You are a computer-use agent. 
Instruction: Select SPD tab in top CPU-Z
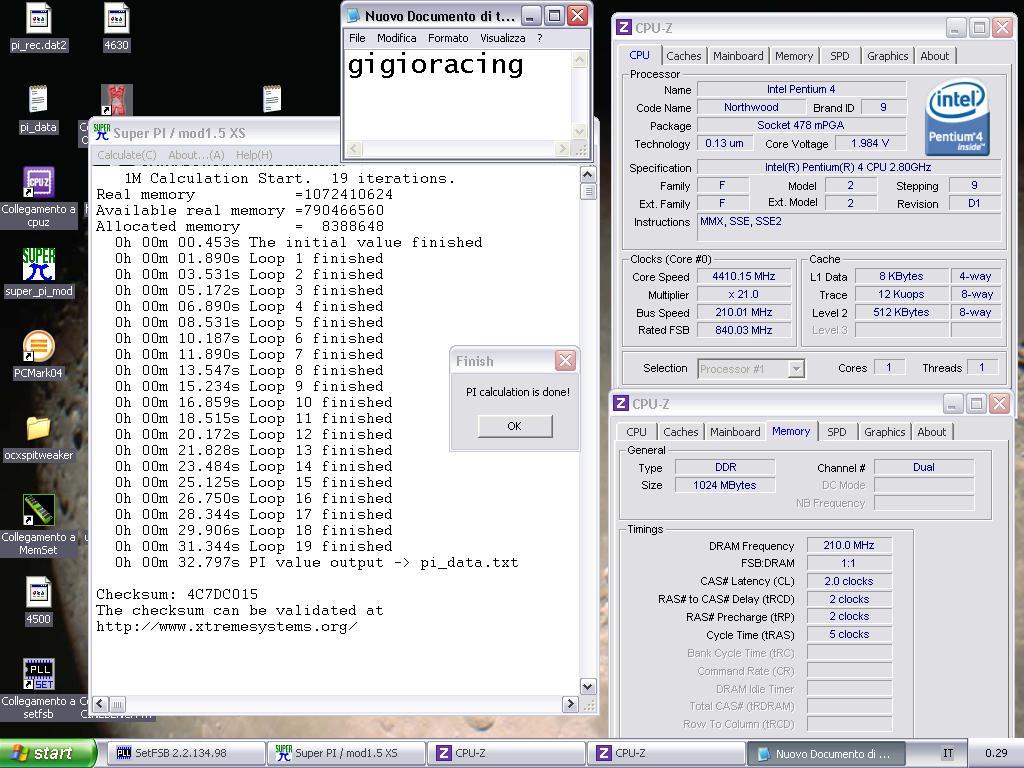coord(840,56)
